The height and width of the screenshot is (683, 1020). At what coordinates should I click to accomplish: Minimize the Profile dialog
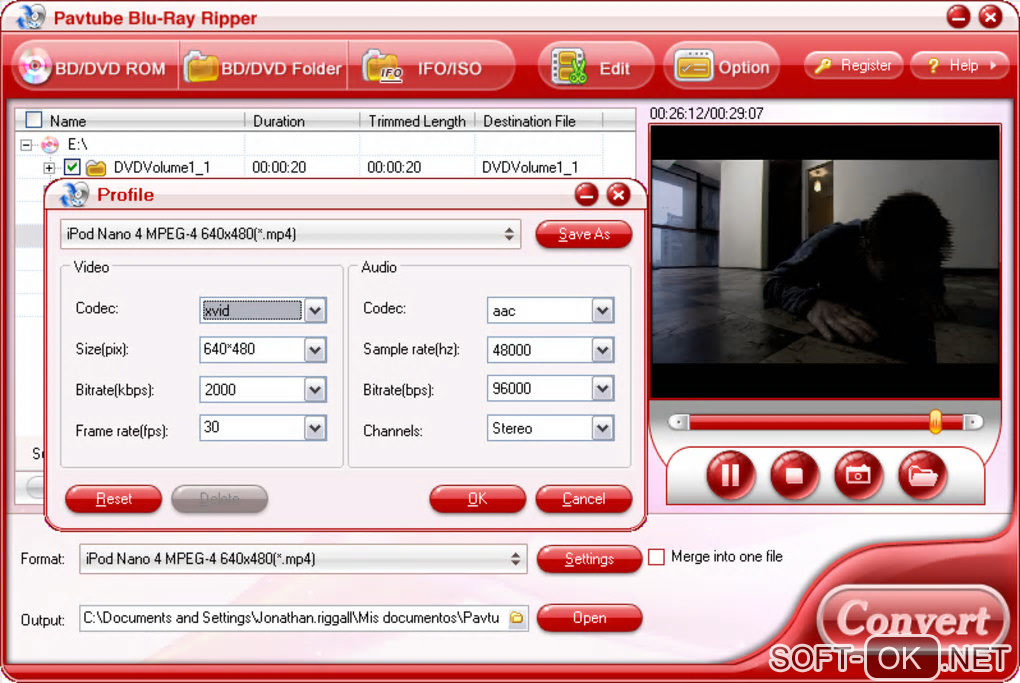[x=586, y=194]
